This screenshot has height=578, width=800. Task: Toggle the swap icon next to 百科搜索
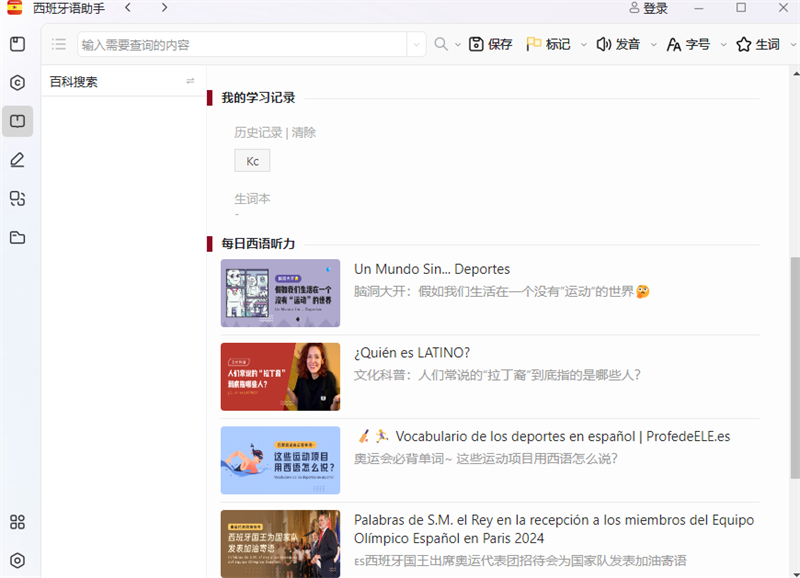pos(190,81)
